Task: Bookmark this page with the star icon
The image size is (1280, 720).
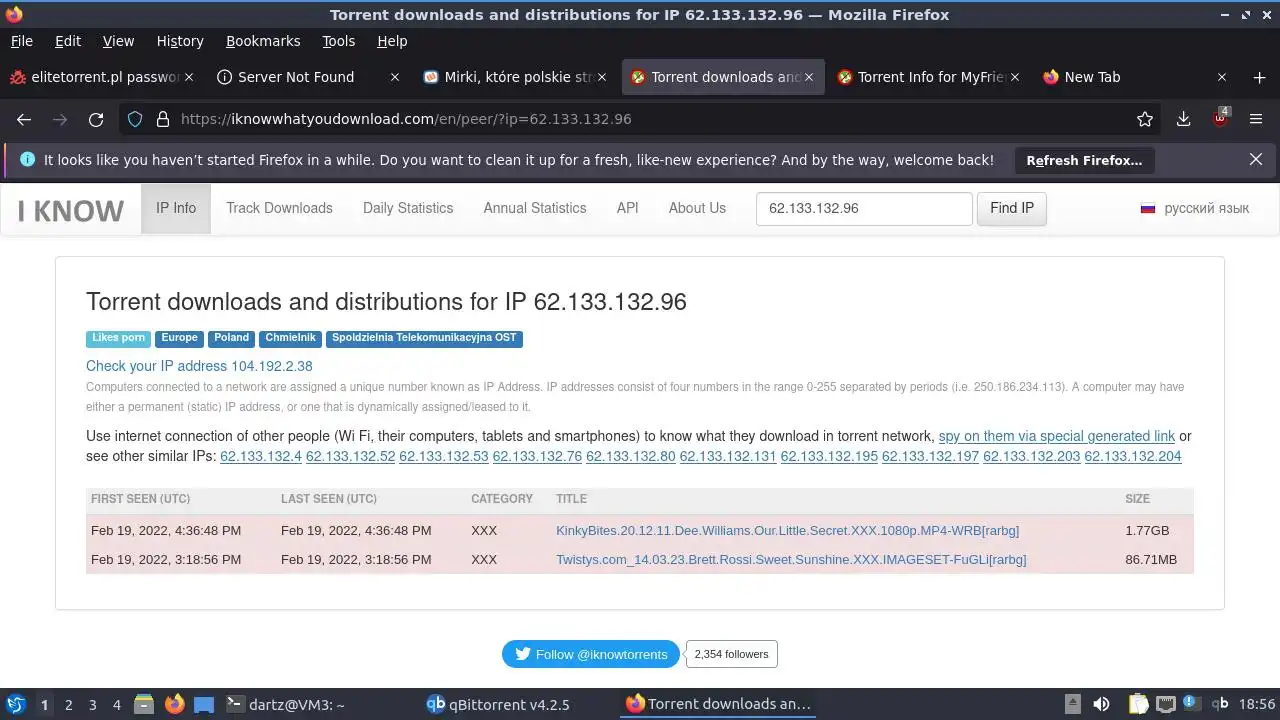Action: coord(1145,119)
